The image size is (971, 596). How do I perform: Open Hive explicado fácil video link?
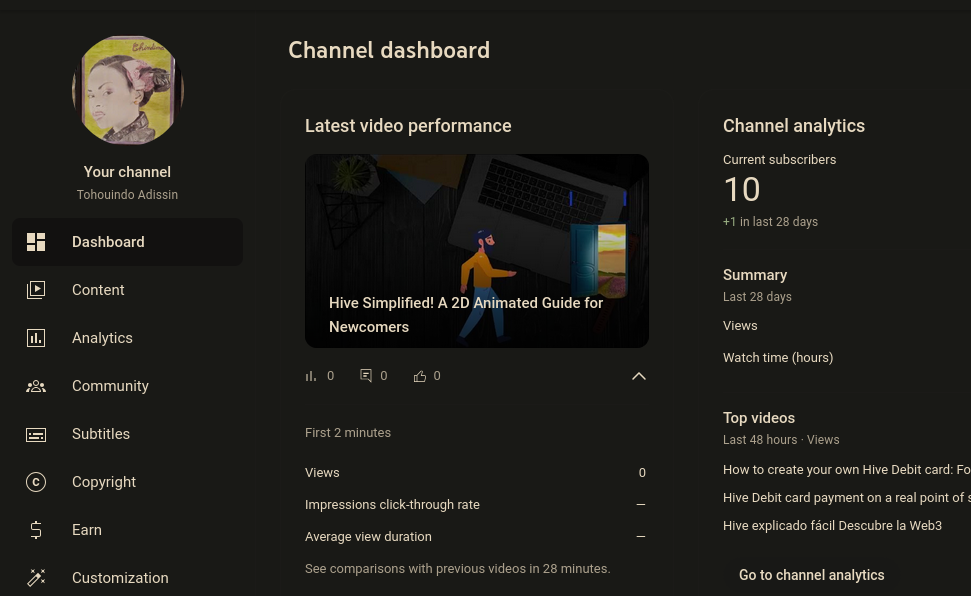[x=832, y=525]
